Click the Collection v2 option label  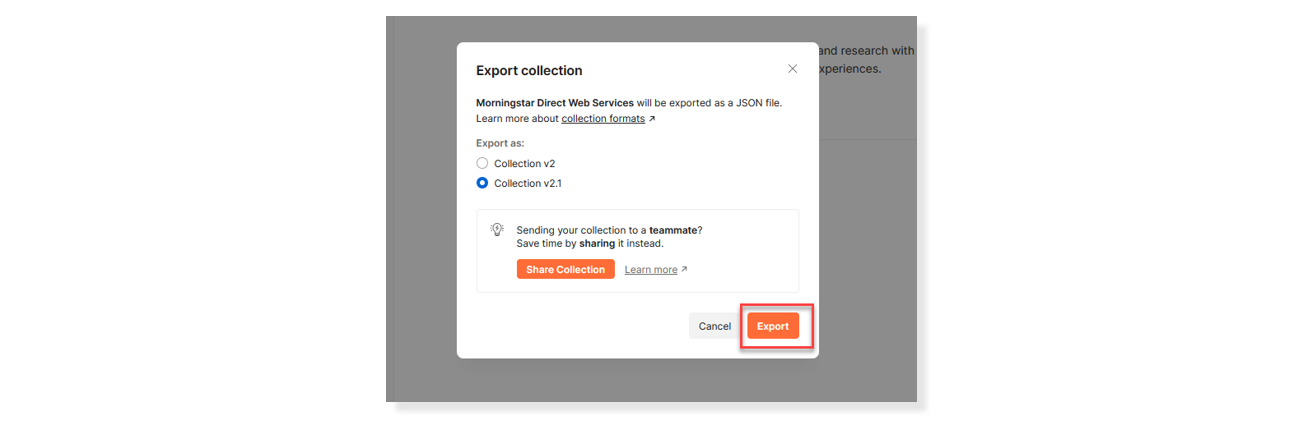pyautogui.click(x=524, y=163)
